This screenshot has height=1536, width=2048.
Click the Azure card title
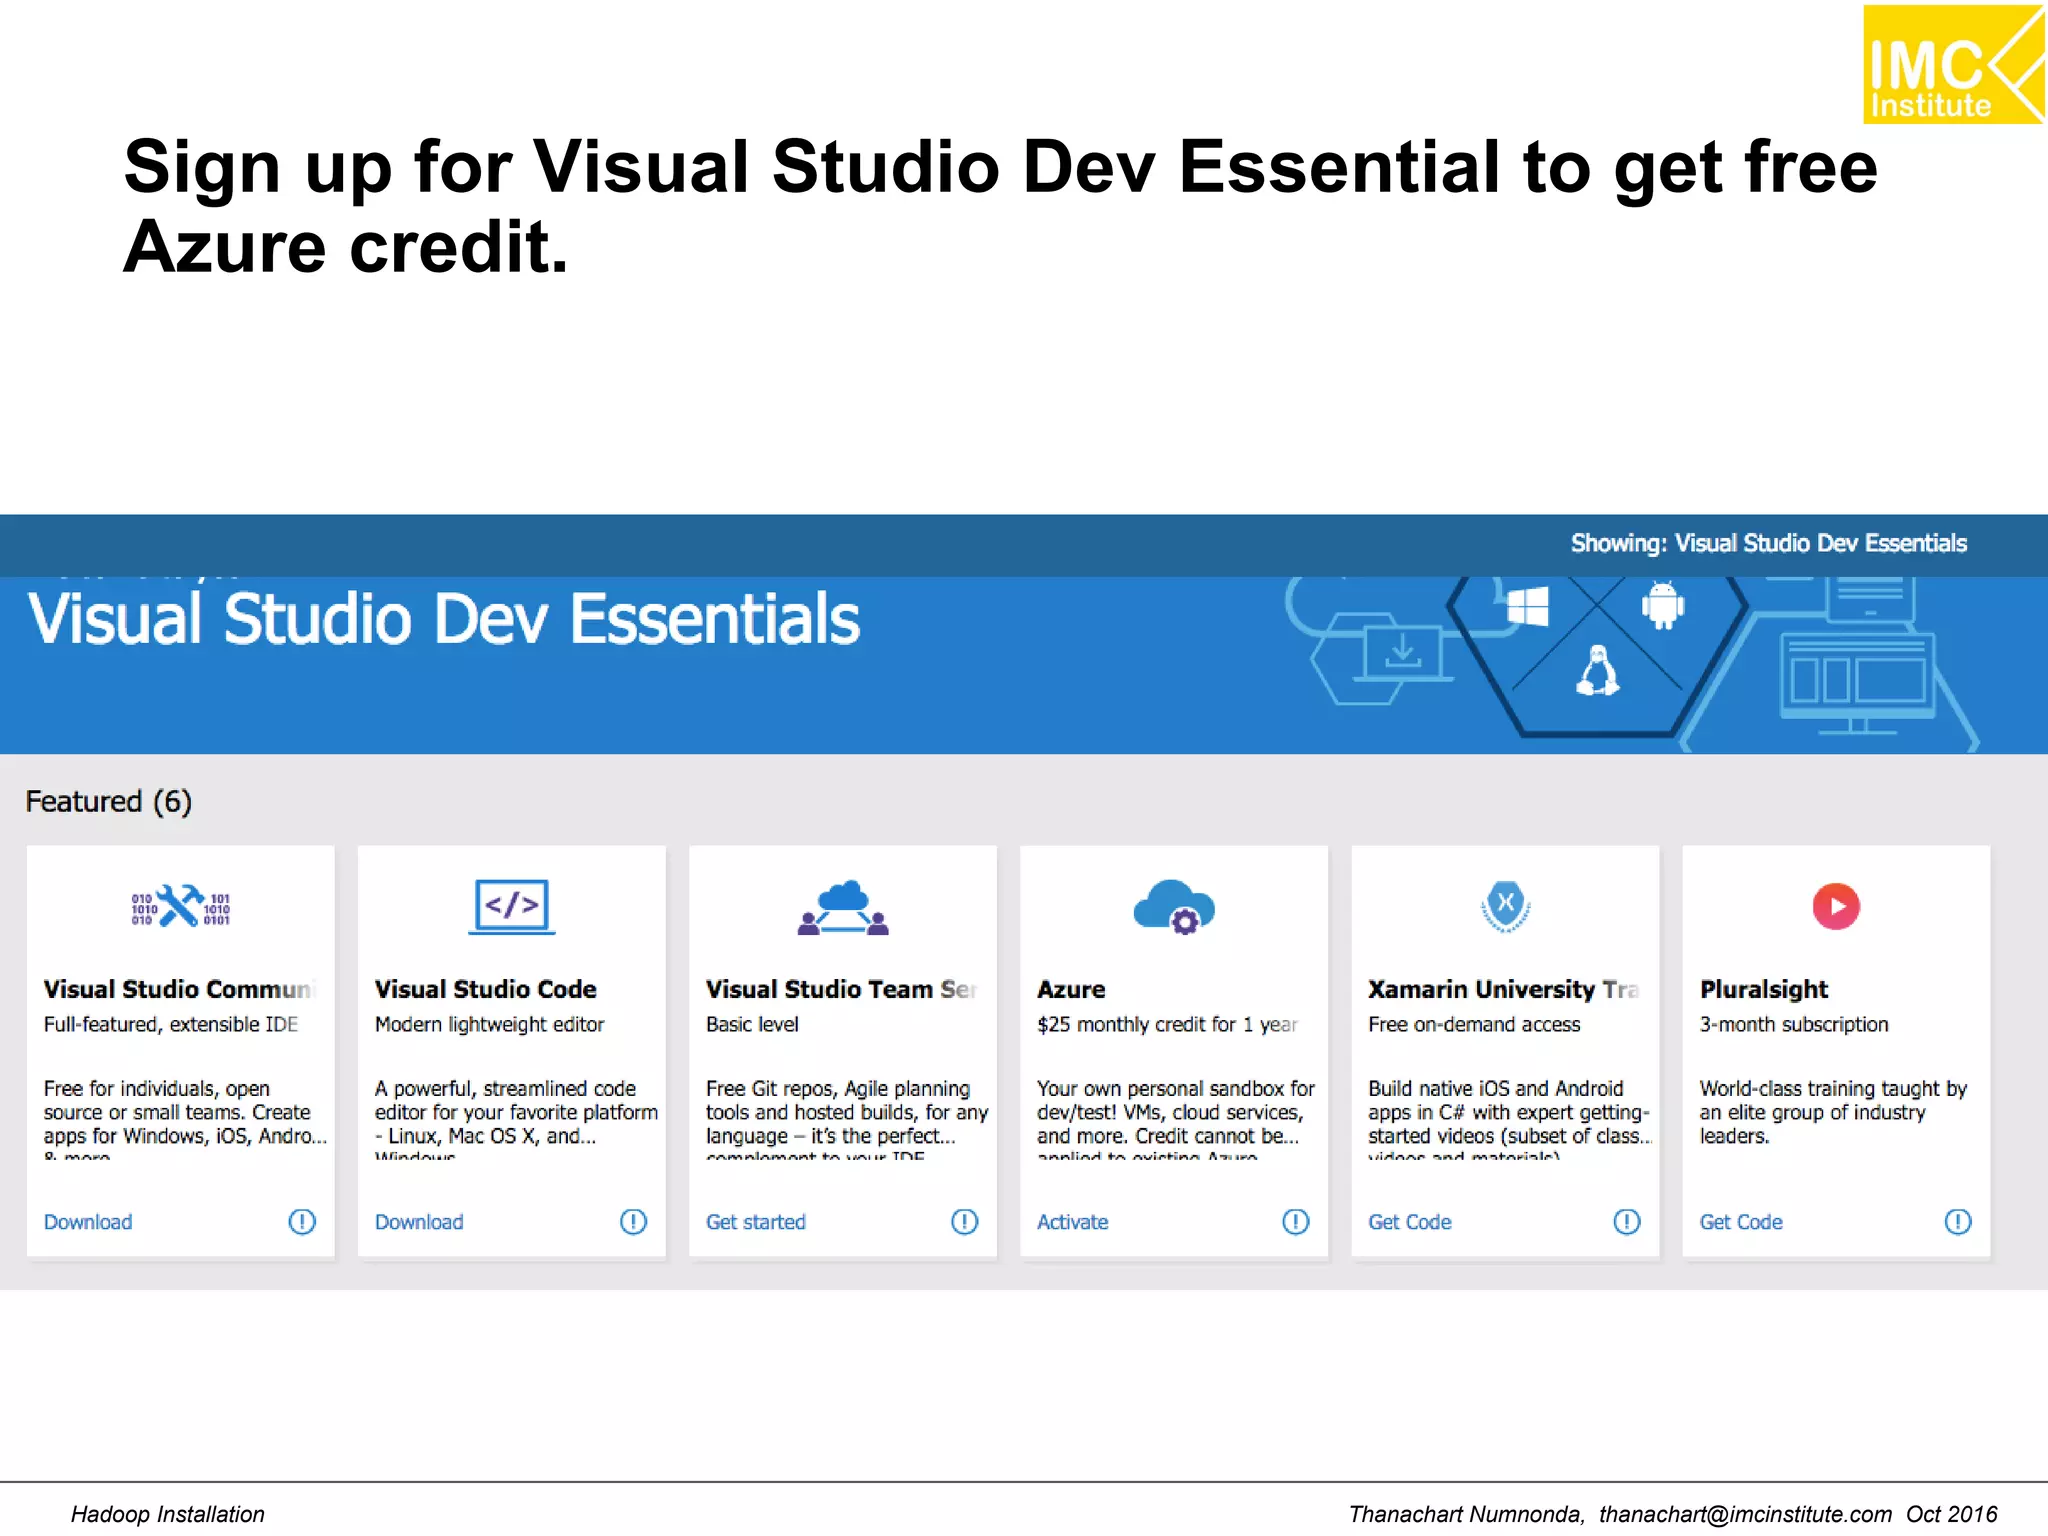point(1071,989)
